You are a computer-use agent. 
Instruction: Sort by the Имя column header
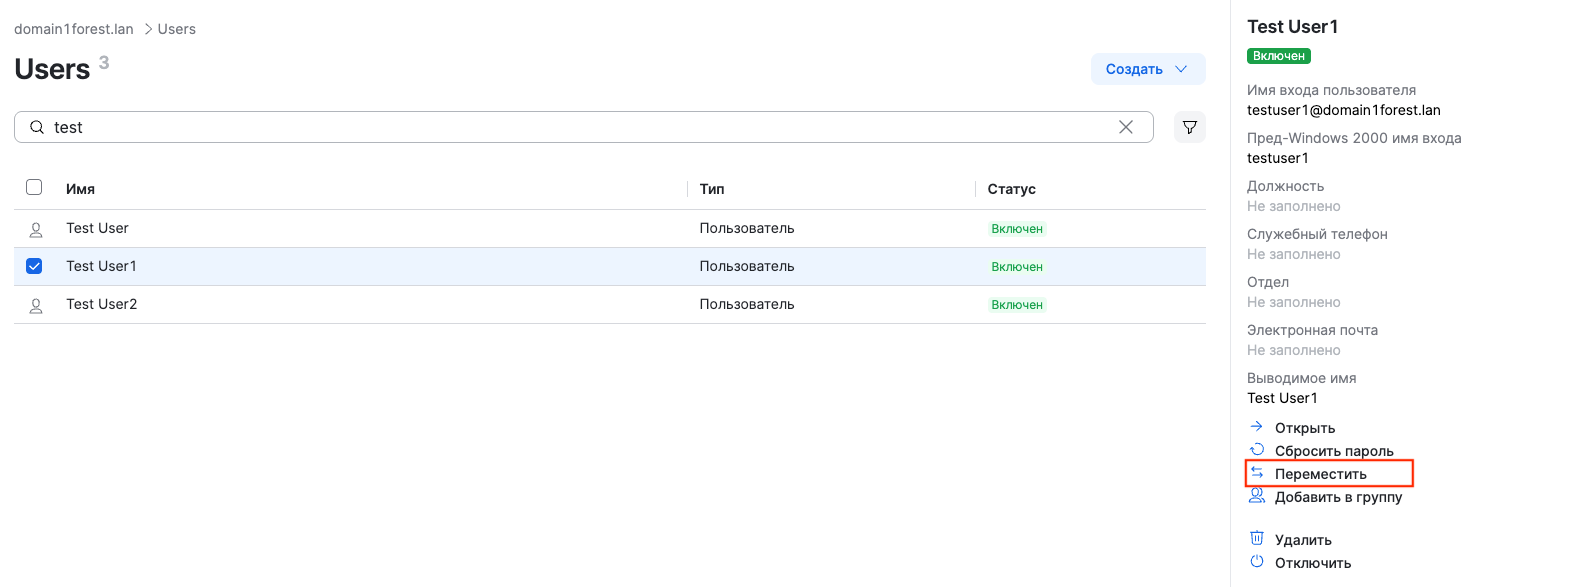(80, 189)
